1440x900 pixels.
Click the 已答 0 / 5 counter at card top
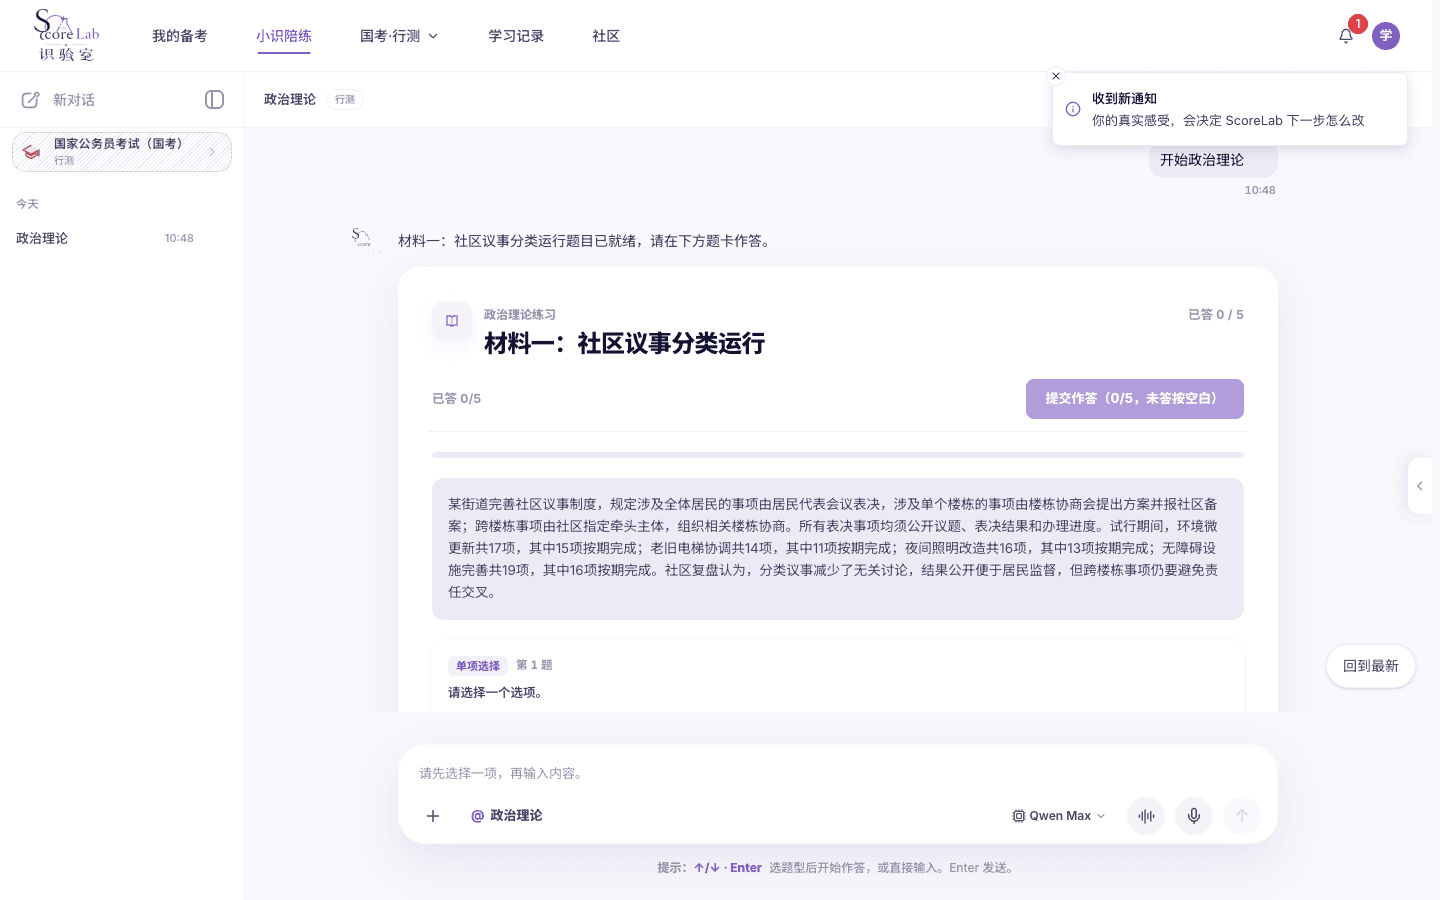(1216, 315)
